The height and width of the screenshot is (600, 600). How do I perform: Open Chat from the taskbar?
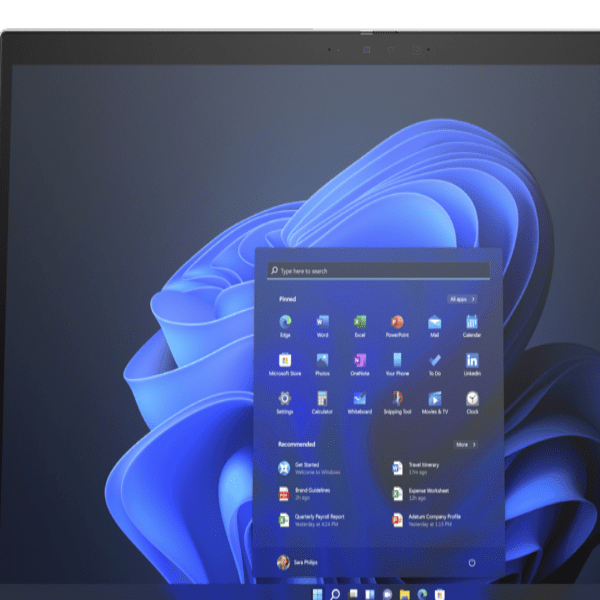tap(387, 594)
